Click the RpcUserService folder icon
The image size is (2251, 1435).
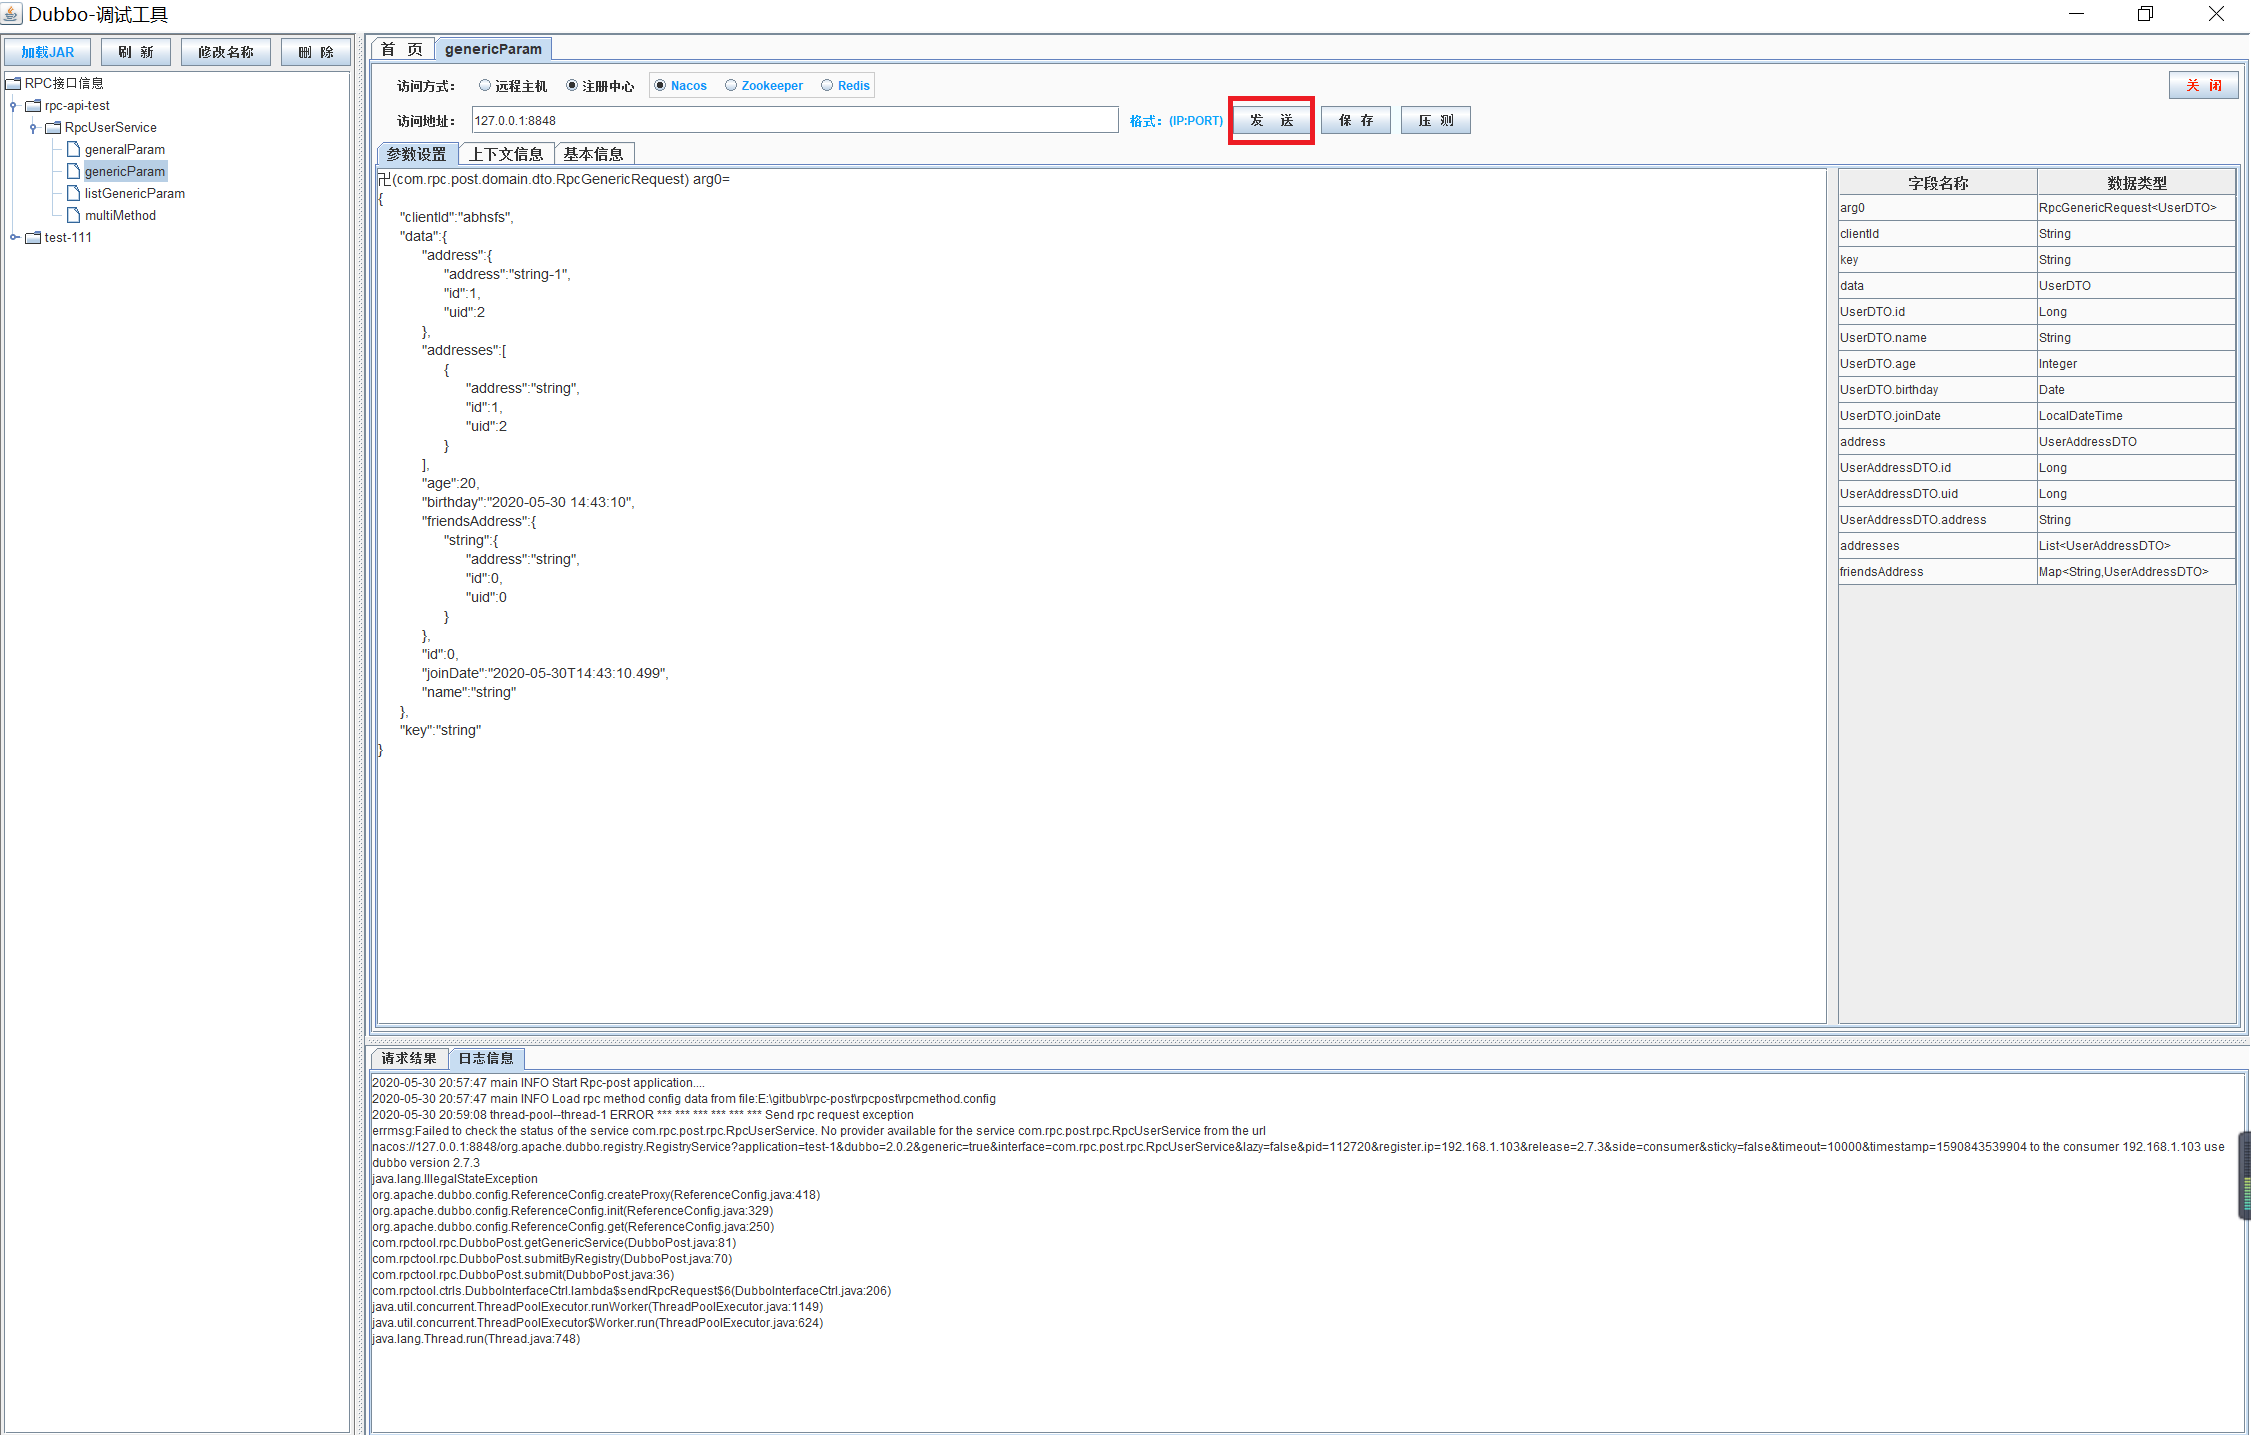(x=53, y=127)
